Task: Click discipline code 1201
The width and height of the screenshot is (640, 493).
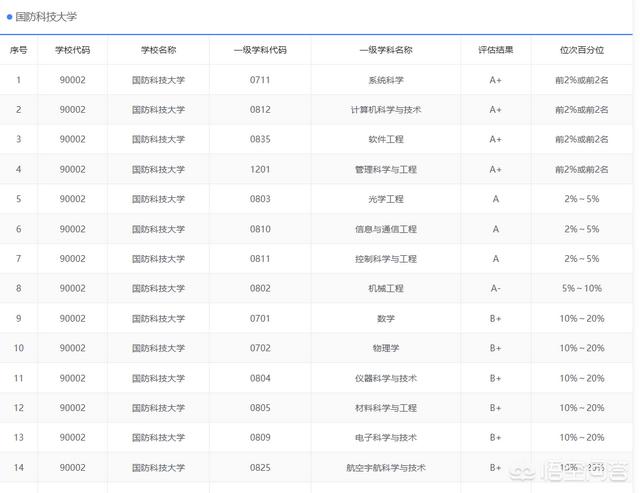Action: [260, 169]
